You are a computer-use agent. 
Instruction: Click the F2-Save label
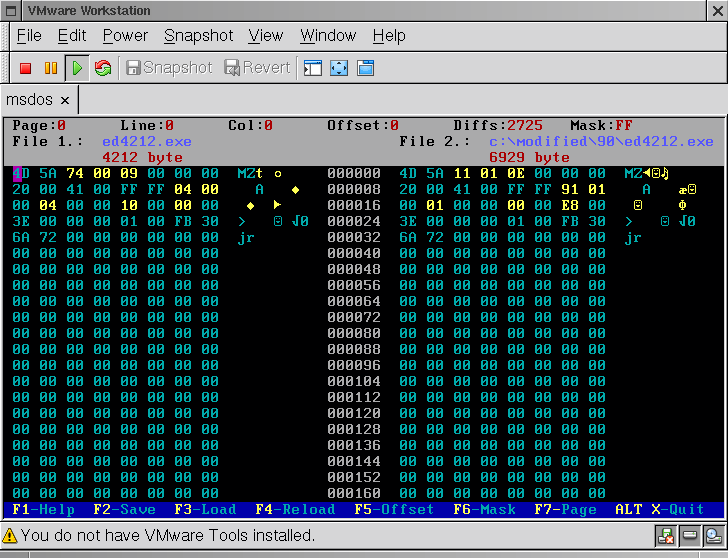tap(124, 510)
